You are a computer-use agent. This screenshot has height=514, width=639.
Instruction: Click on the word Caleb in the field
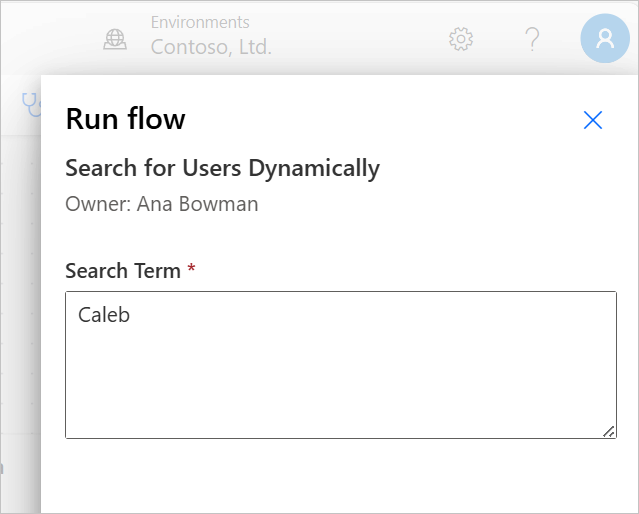pos(104,315)
